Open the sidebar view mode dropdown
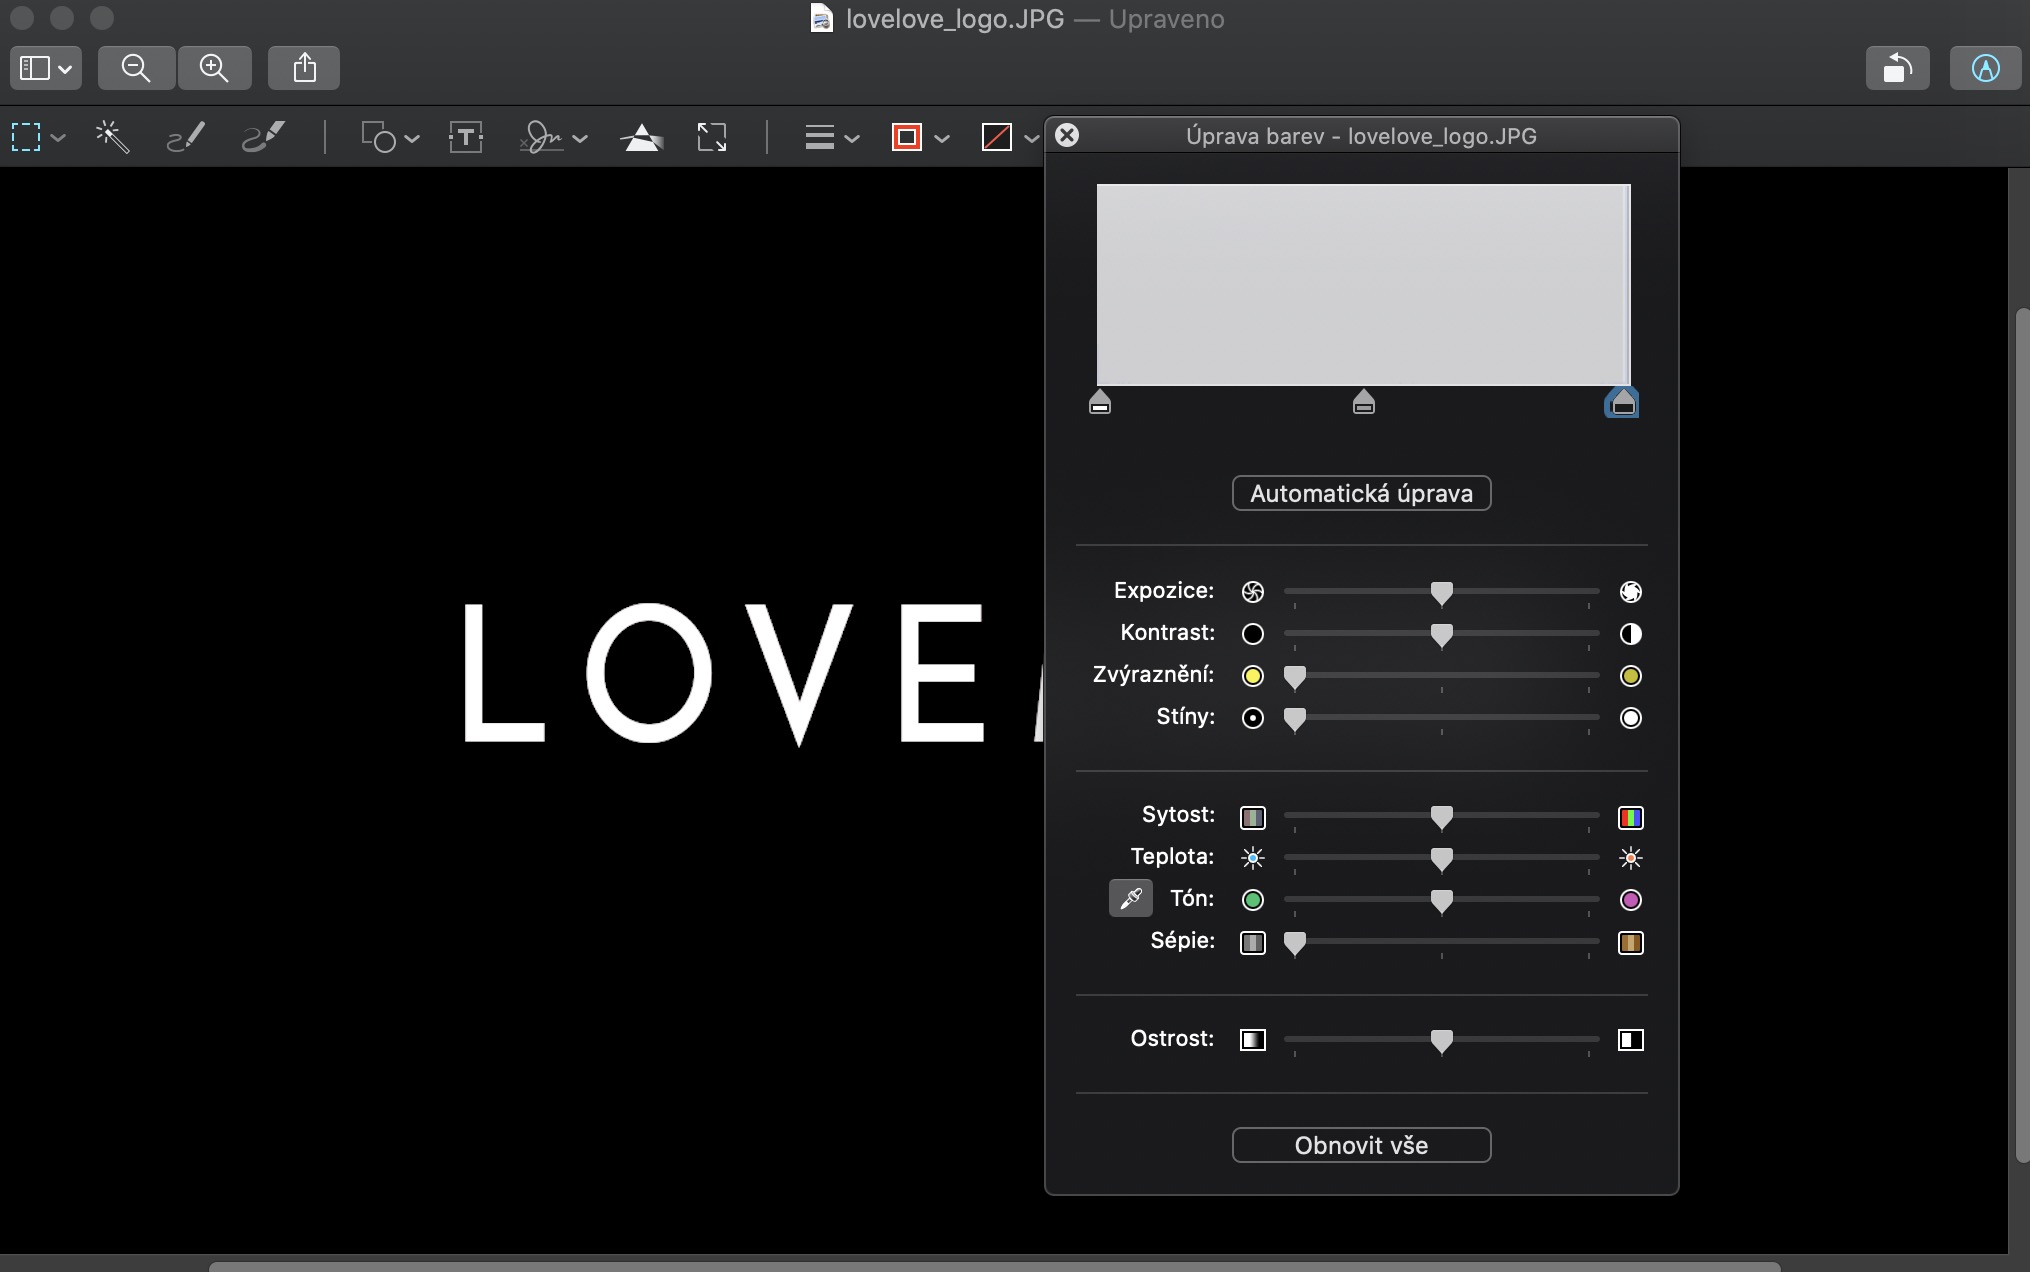Viewport: 2030px width, 1272px height. [46, 68]
